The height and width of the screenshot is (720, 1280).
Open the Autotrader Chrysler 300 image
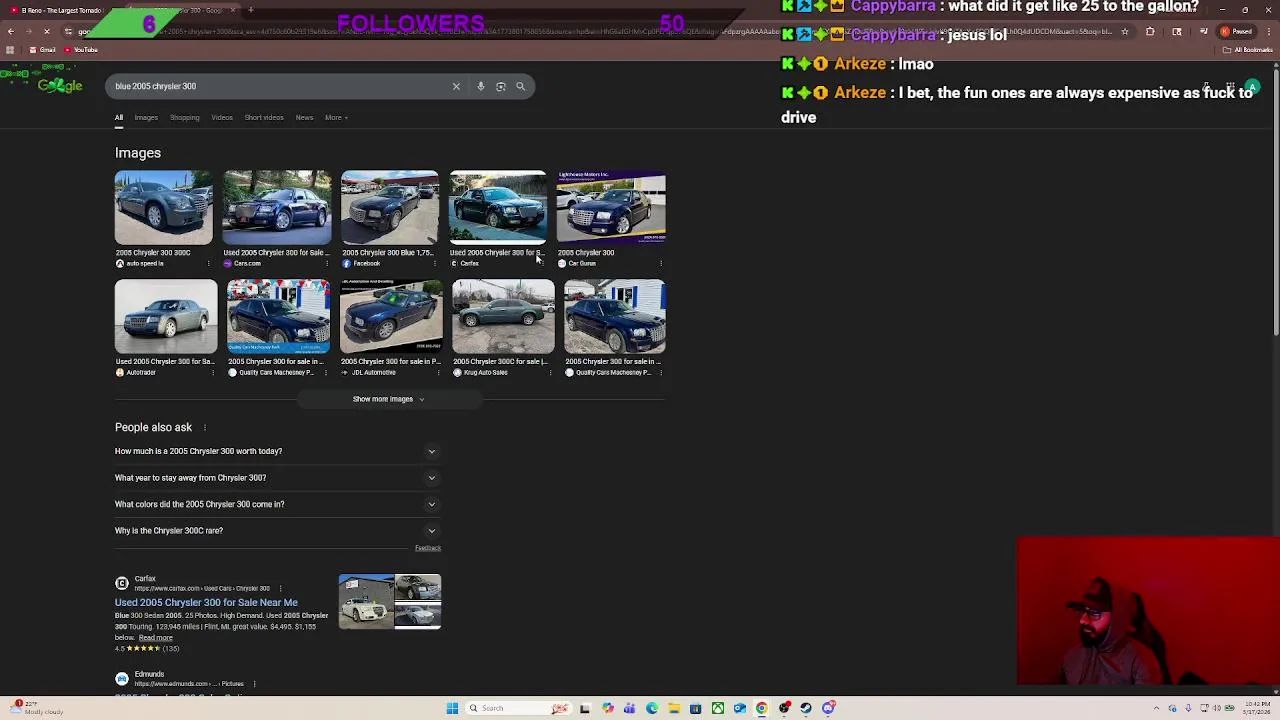[165, 317]
